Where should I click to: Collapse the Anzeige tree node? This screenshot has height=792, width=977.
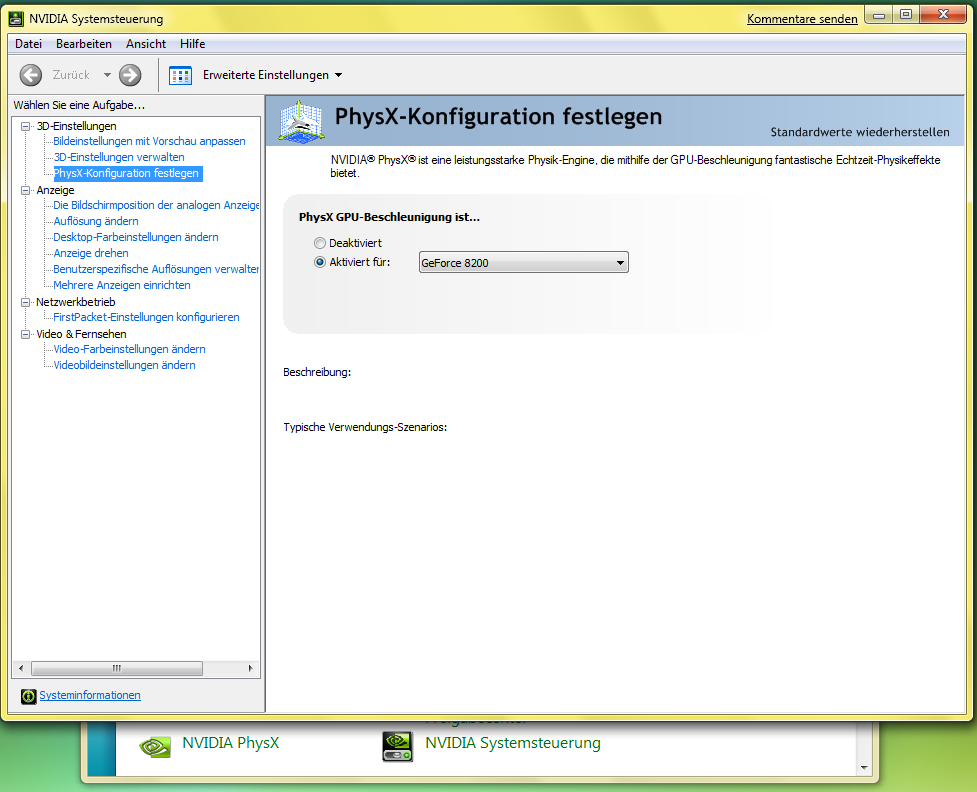click(26, 190)
